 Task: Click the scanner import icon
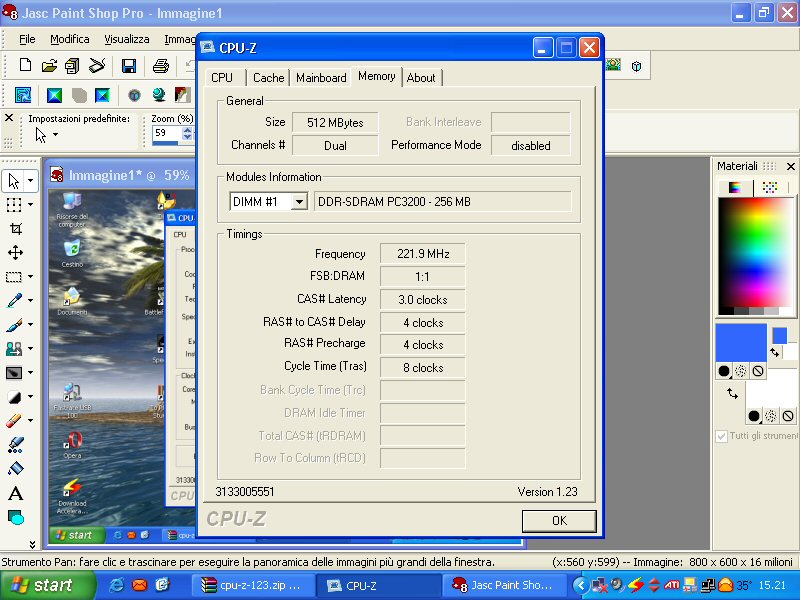[x=97, y=66]
